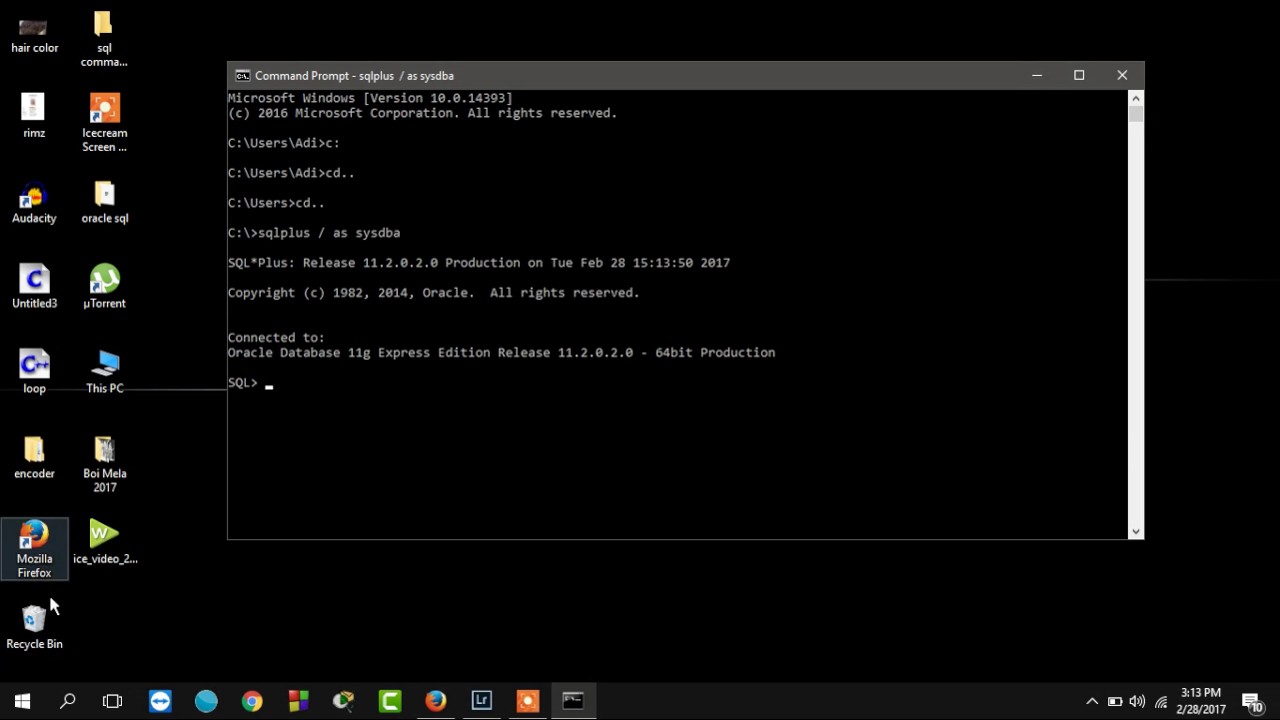Click at the SQL> prompt line
This screenshot has width=1280, height=720.
point(250,383)
